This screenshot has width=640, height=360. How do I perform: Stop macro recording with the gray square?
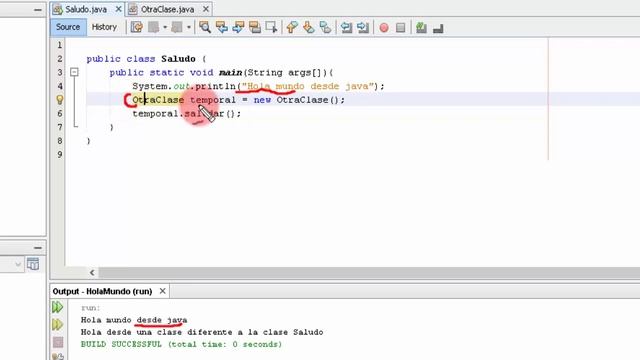[400, 28]
